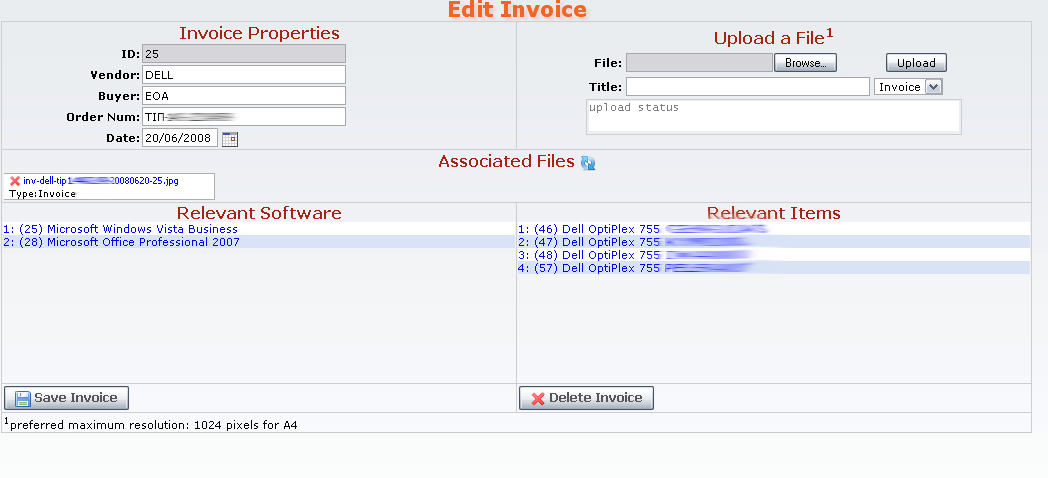The height and width of the screenshot is (478, 1048).
Task: Click the Date field showing 20/06/2008
Action: 180,138
